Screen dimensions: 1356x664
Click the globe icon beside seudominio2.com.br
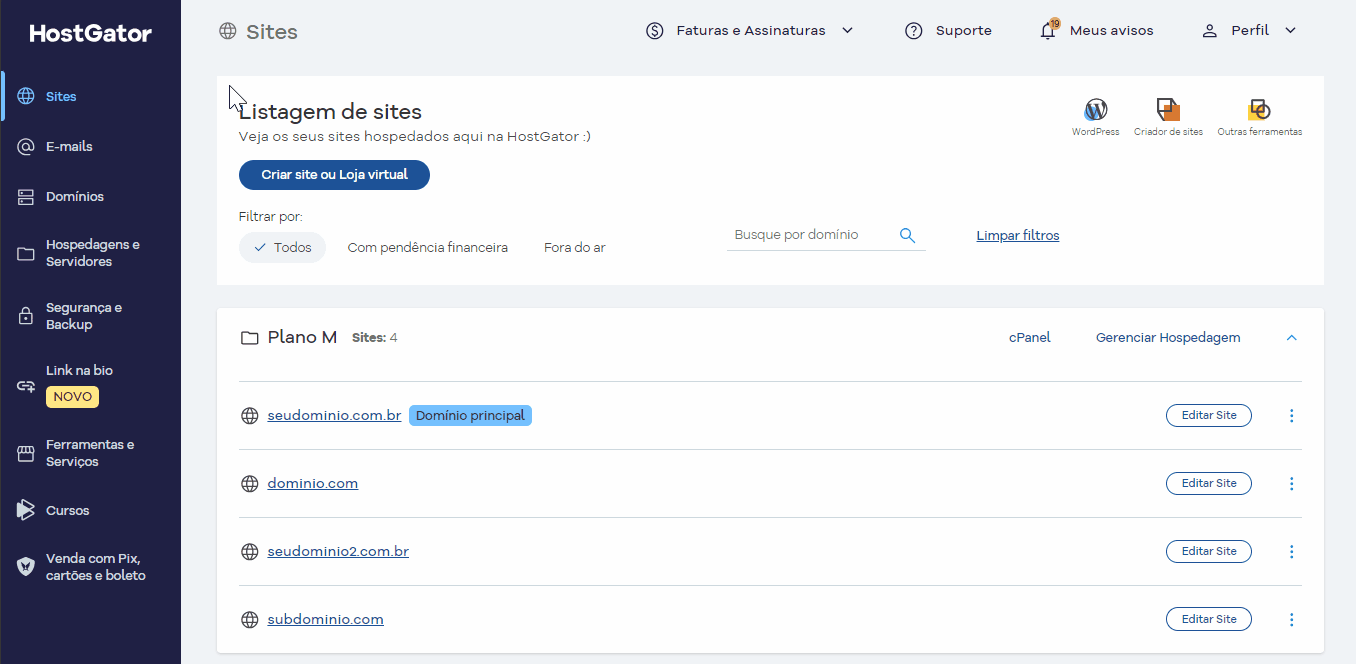coord(250,552)
